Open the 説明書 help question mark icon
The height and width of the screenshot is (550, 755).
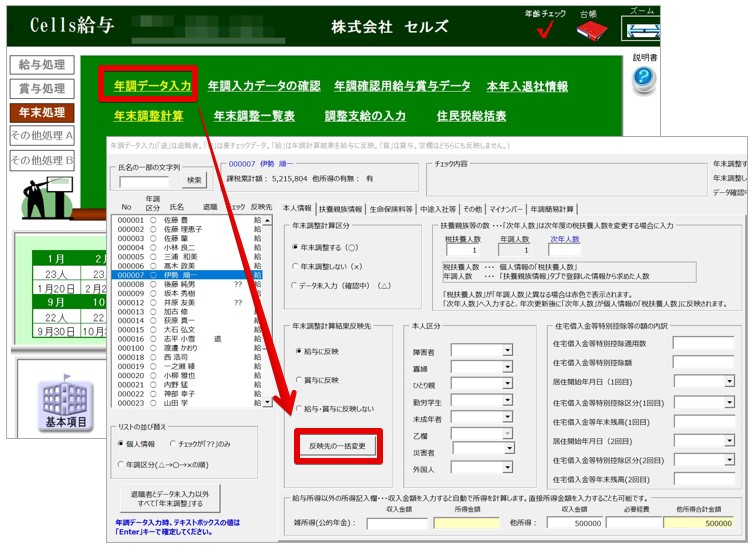[644, 77]
